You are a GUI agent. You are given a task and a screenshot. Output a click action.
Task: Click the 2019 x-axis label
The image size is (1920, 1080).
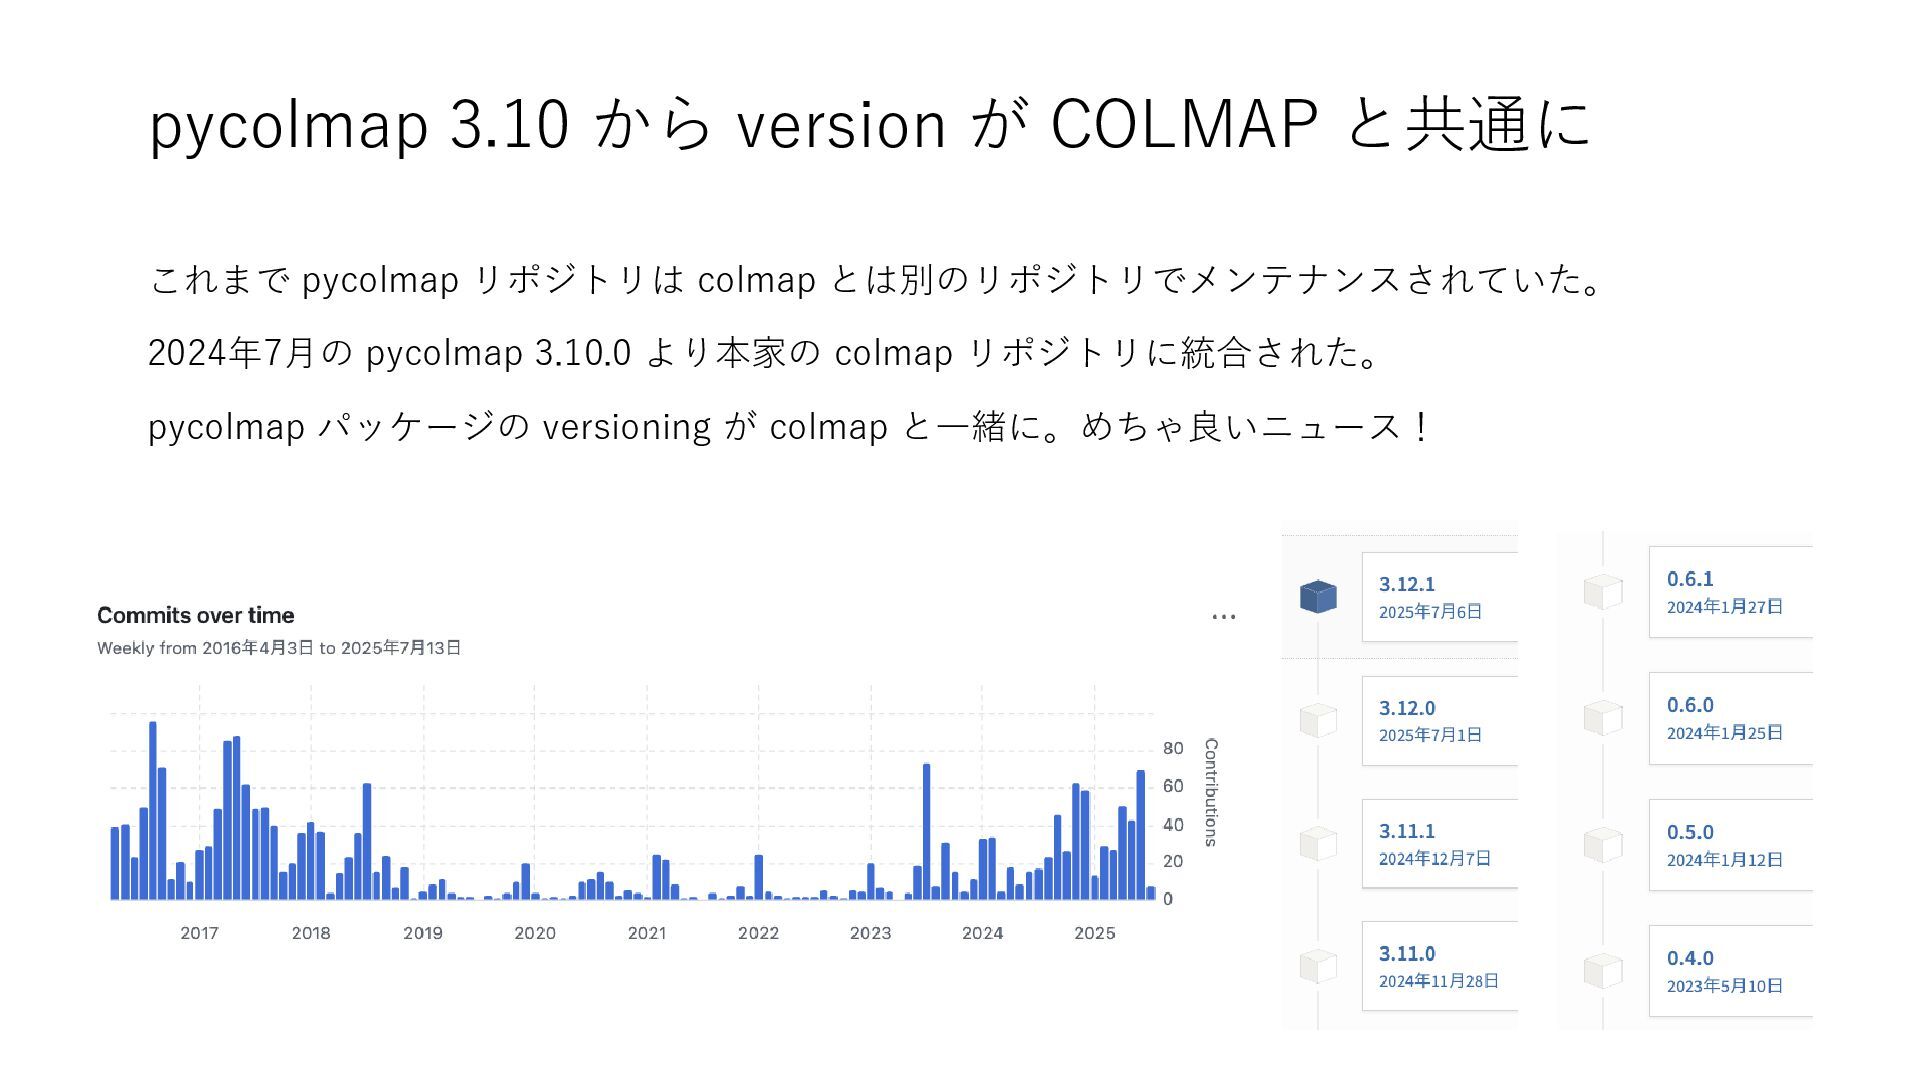click(x=423, y=933)
